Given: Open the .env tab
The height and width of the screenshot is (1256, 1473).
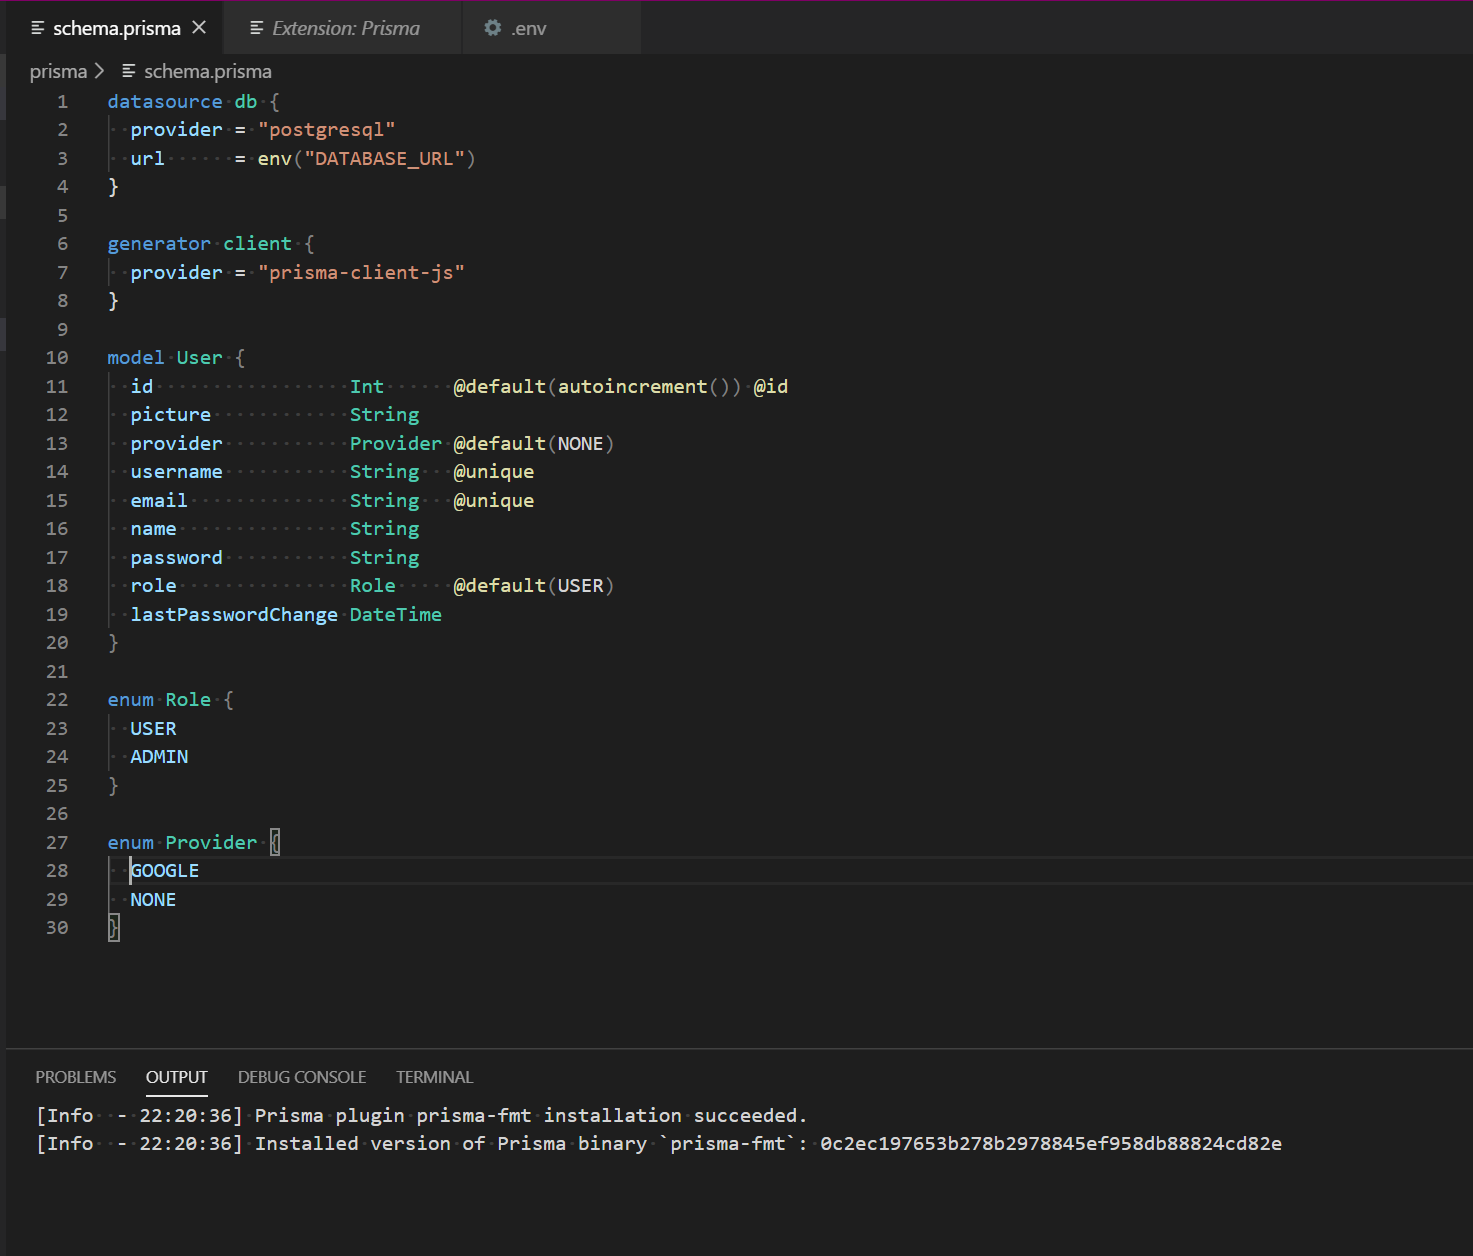Looking at the screenshot, I should pyautogui.click(x=527, y=28).
